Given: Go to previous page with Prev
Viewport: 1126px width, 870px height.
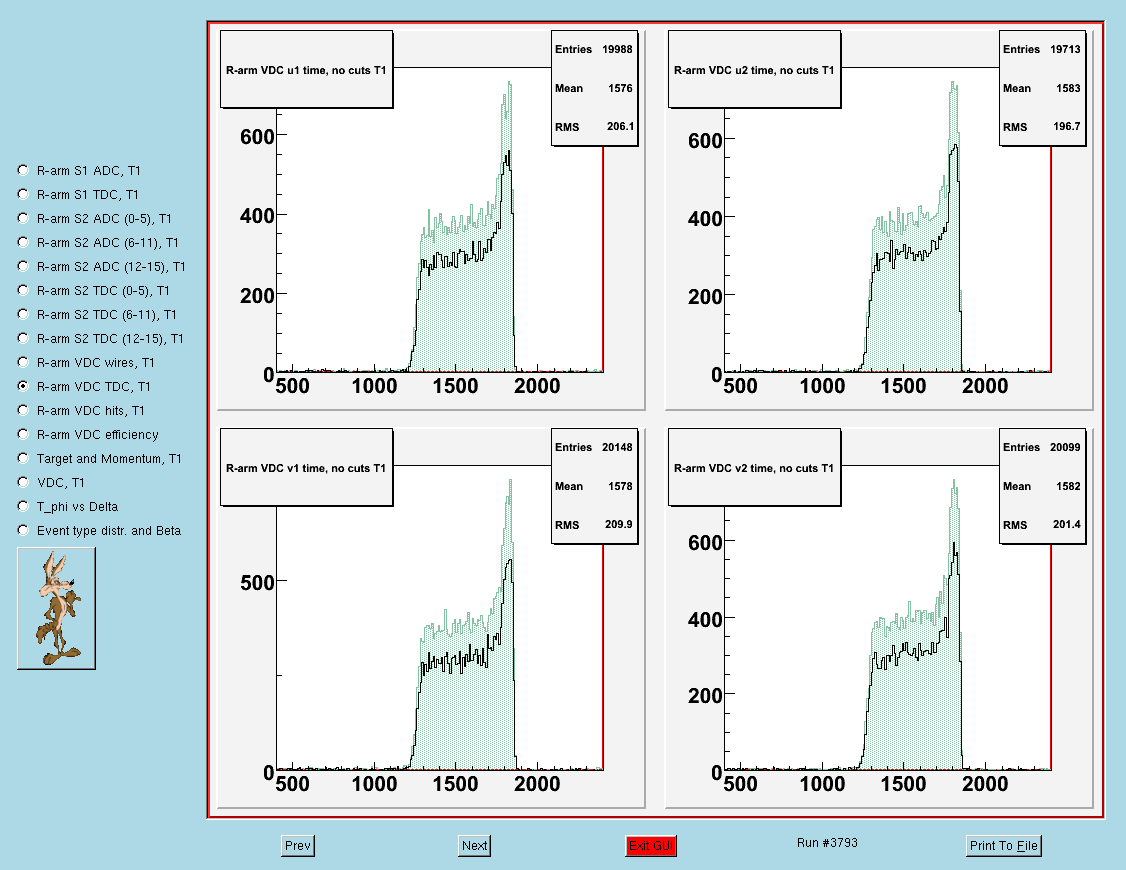Looking at the screenshot, I should 297,846.
